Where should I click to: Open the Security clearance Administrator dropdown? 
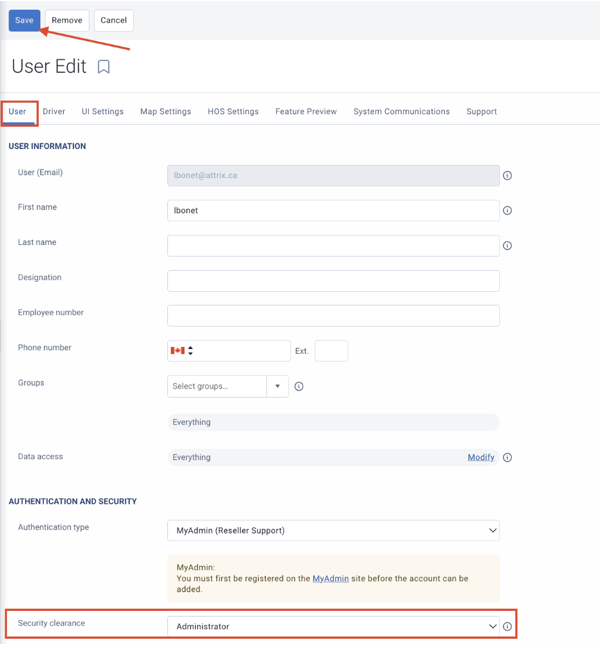(334, 626)
